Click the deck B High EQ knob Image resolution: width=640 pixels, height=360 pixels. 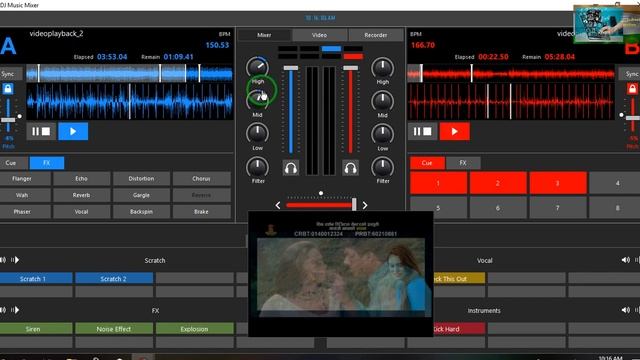tap(382, 68)
